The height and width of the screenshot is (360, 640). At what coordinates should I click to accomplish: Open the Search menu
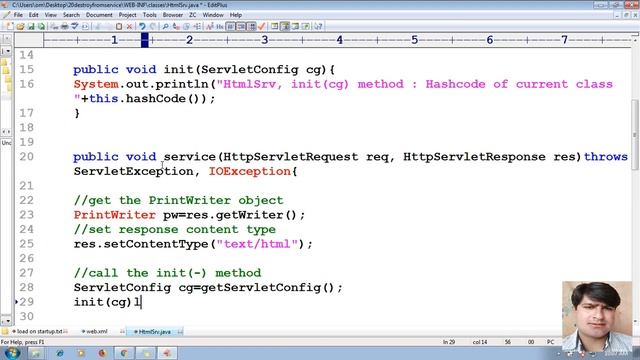tap(71, 15)
